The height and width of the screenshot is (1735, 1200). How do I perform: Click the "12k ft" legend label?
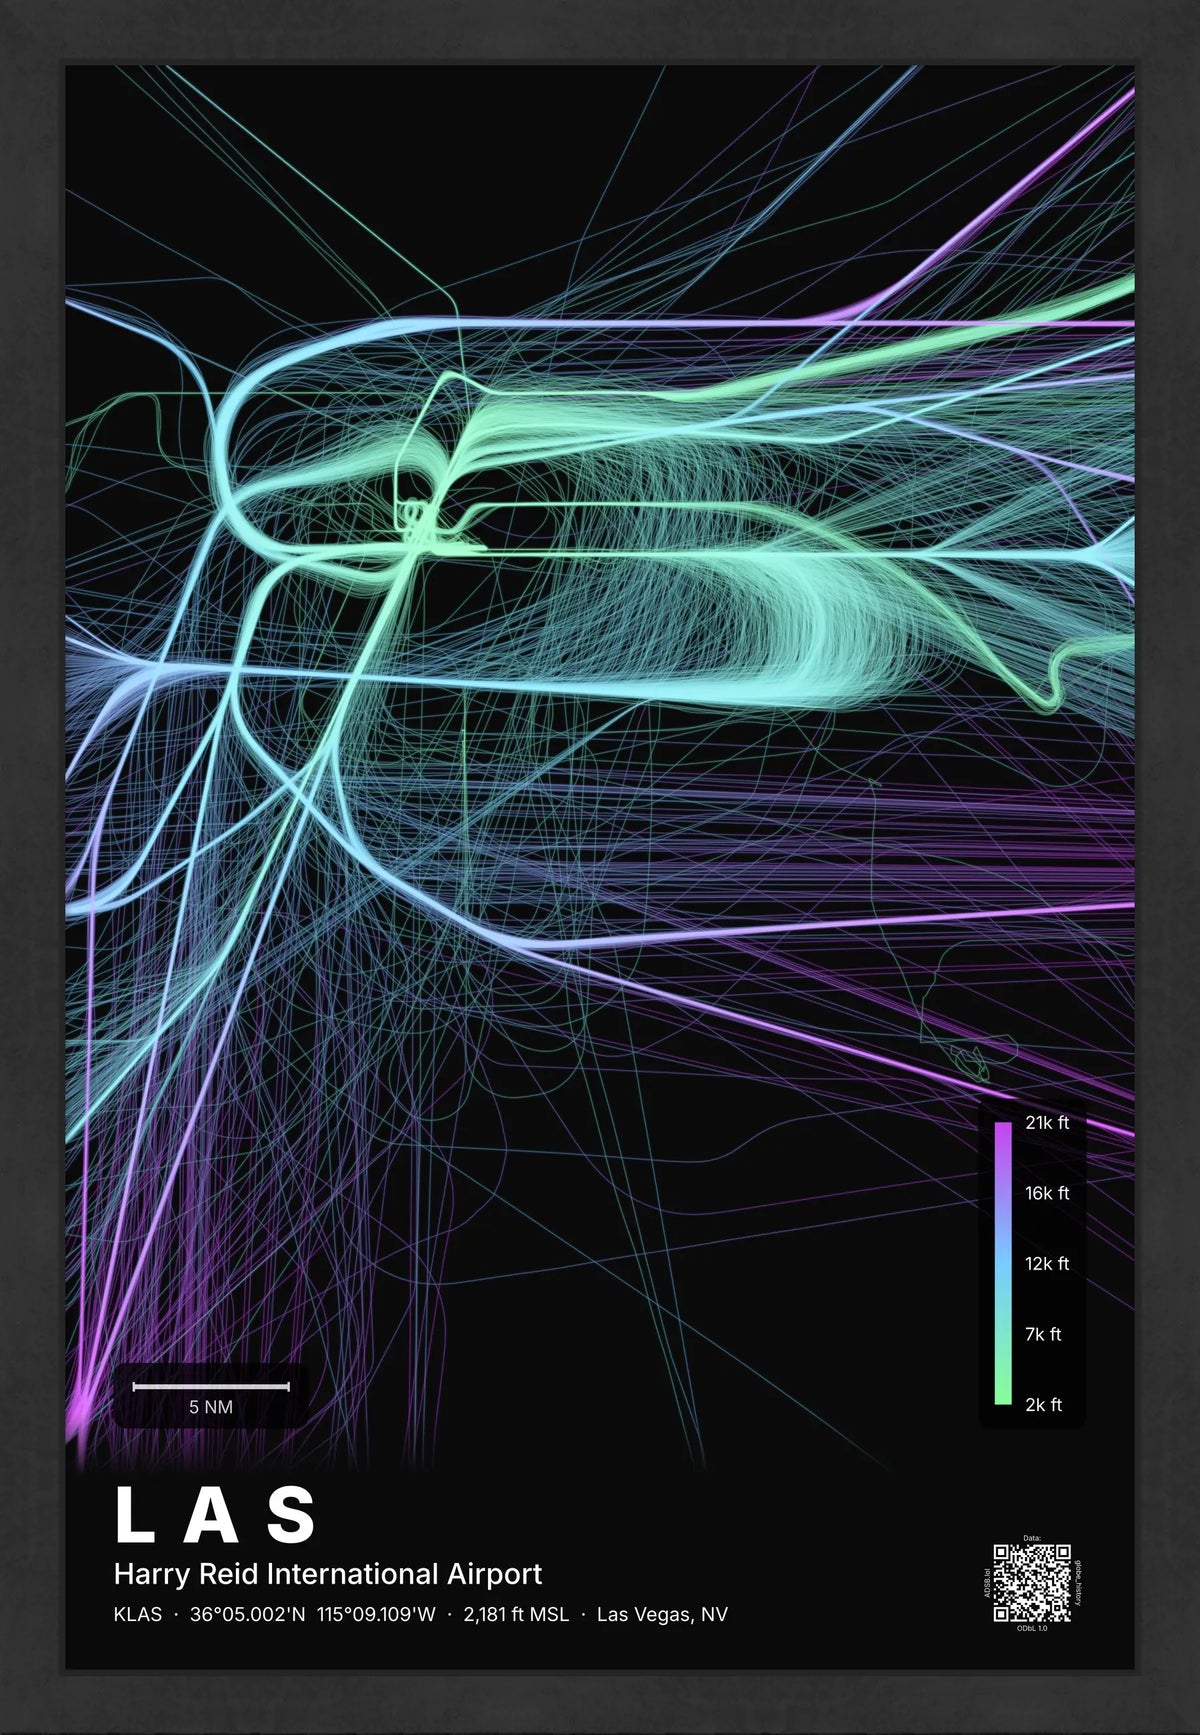coord(1047,1264)
